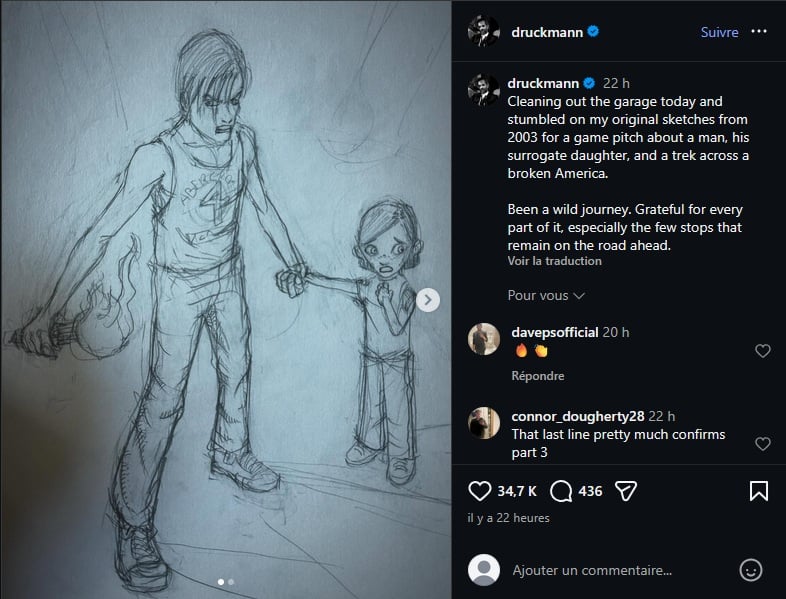Like connor_dougherty28's comment
Viewport: 786px width, 599px height.
(x=762, y=443)
